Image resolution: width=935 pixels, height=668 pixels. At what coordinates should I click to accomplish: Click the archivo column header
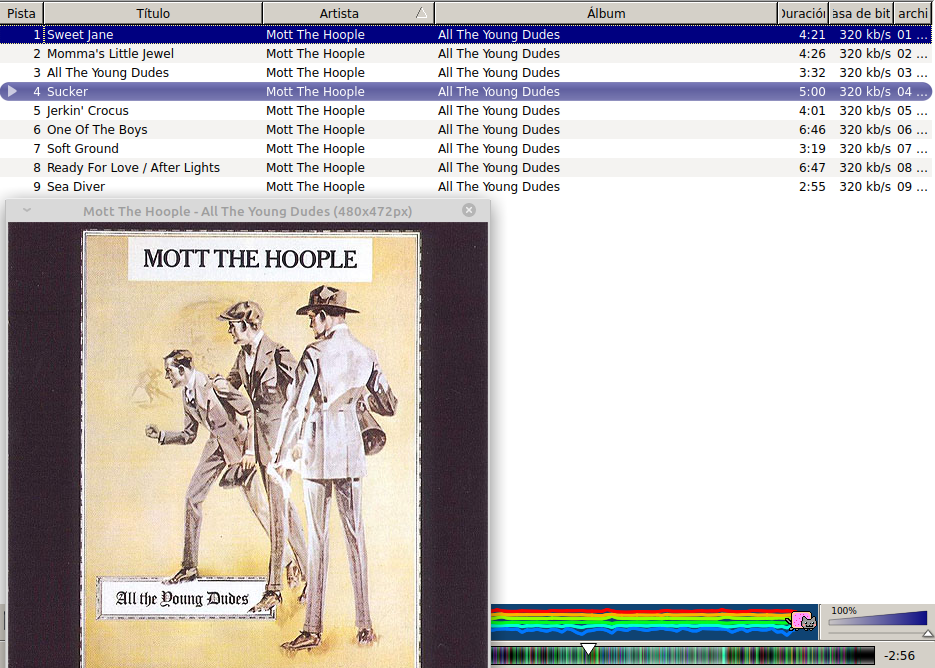click(914, 13)
